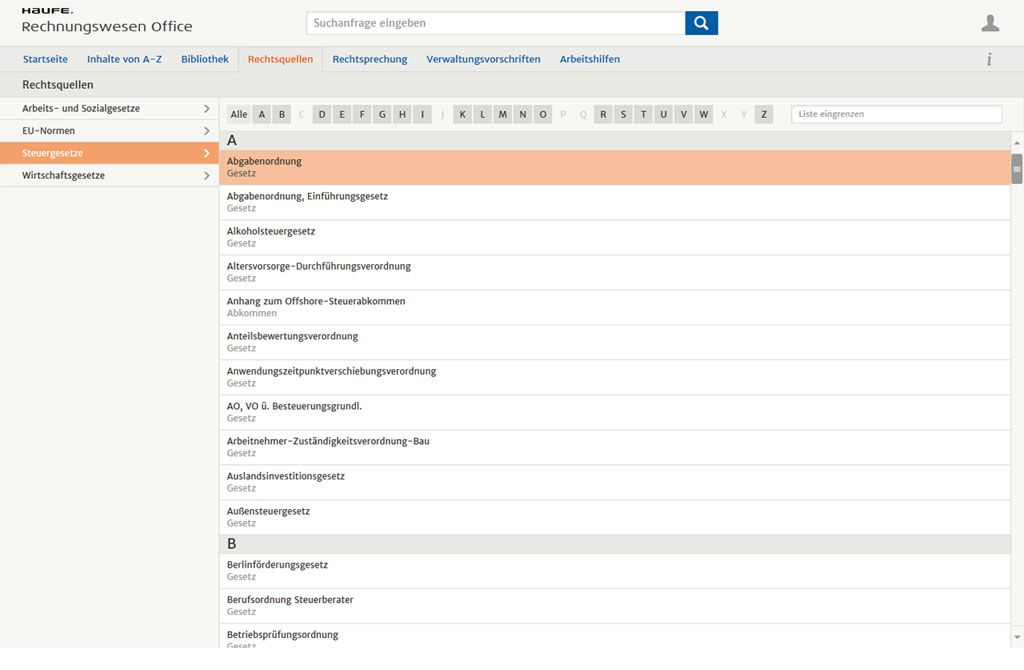1024x670 pixels.
Task: Select EU-Normen category
Action: (109, 131)
